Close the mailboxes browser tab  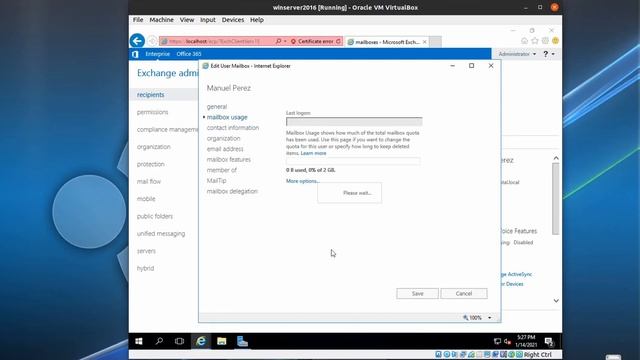(424, 42)
